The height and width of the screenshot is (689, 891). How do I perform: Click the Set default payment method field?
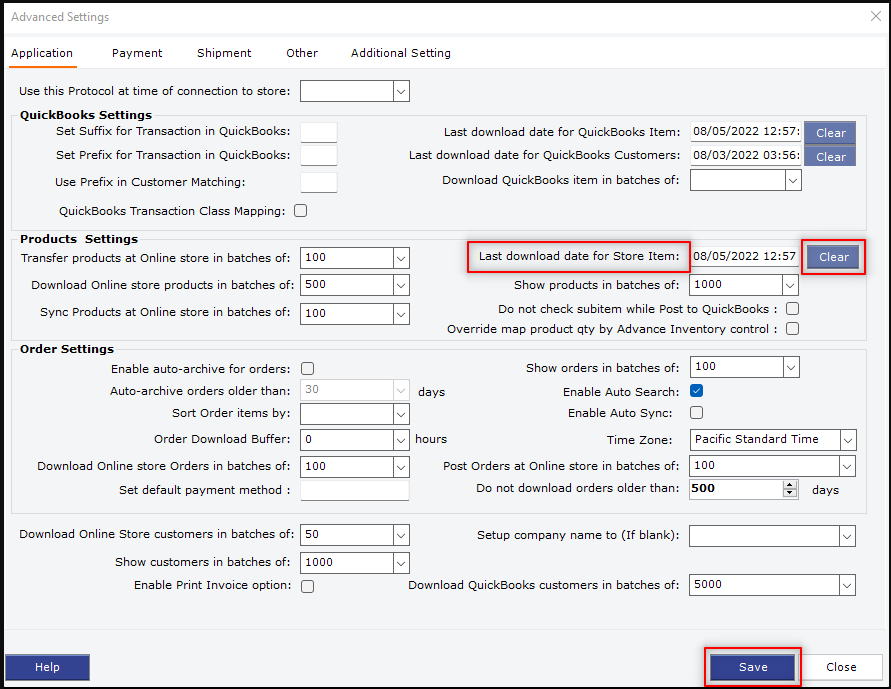354,491
